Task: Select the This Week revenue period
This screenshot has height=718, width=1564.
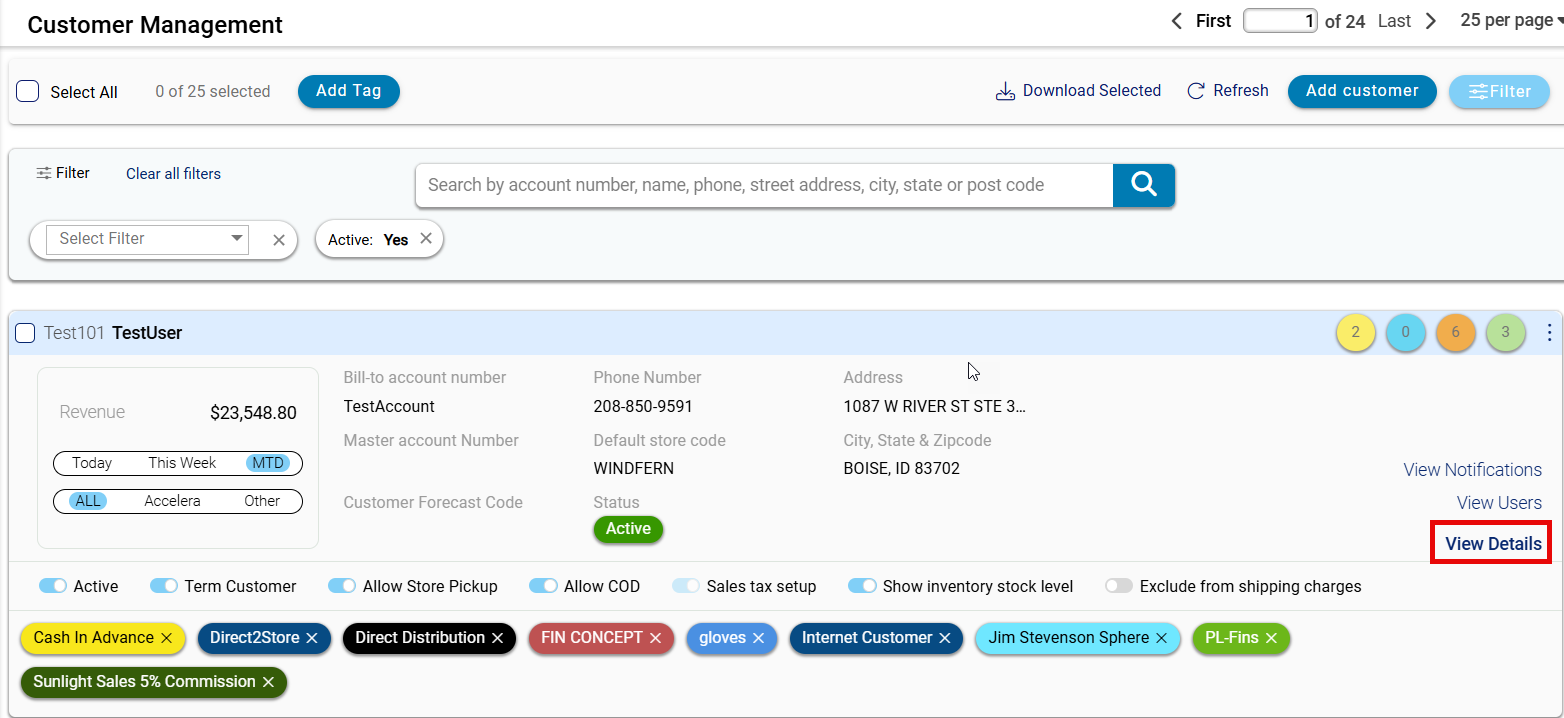Action: (182, 463)
